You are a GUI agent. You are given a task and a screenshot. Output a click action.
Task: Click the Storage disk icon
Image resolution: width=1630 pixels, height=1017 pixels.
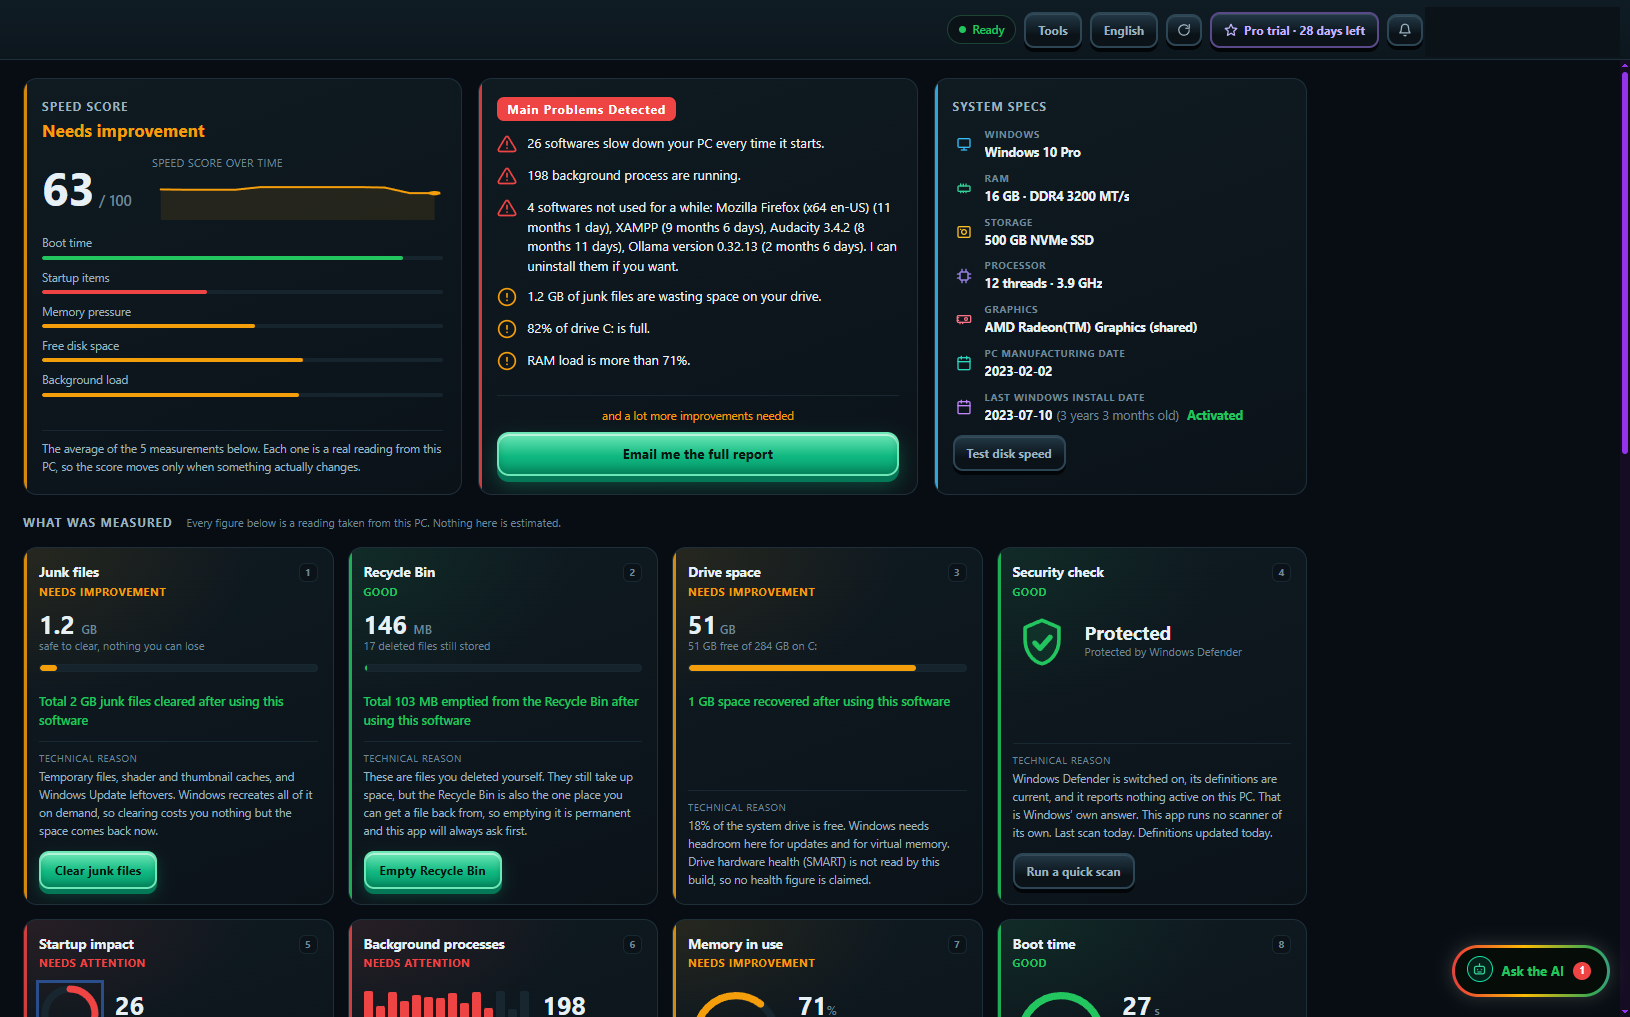click(964, 232)
